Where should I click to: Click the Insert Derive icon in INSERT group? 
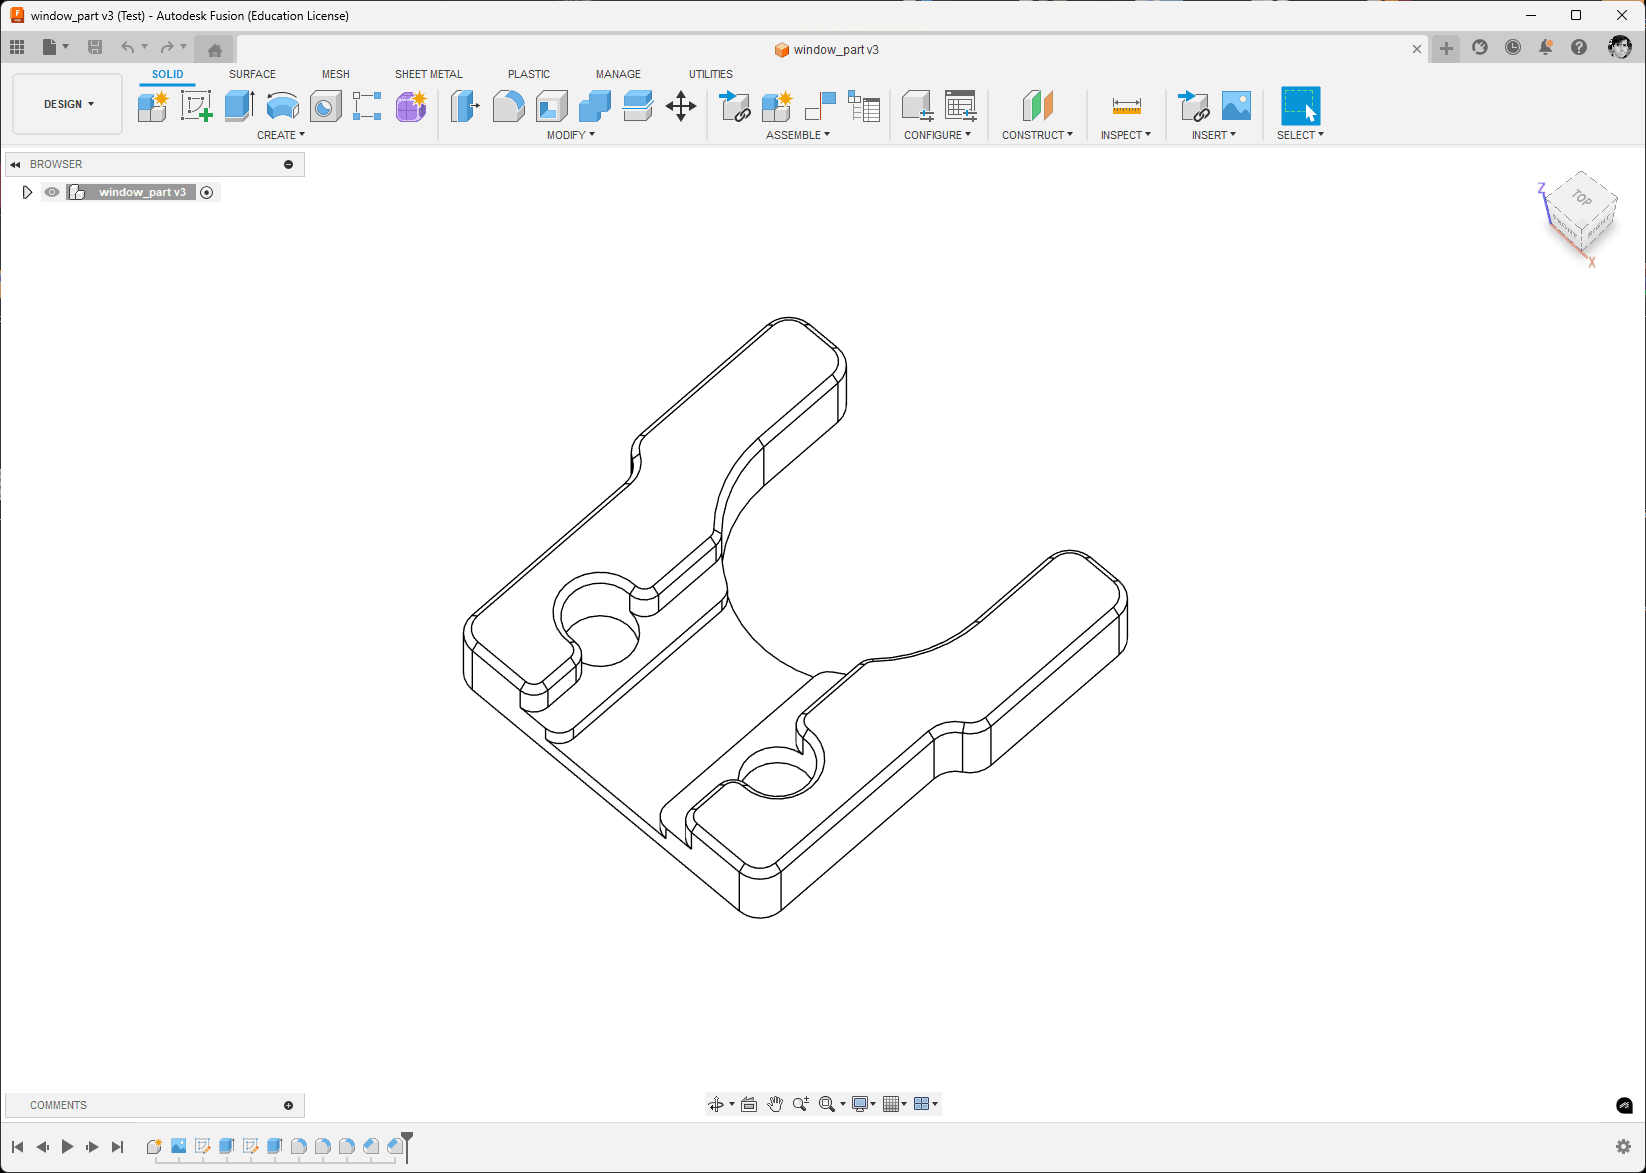point(1193,106)
